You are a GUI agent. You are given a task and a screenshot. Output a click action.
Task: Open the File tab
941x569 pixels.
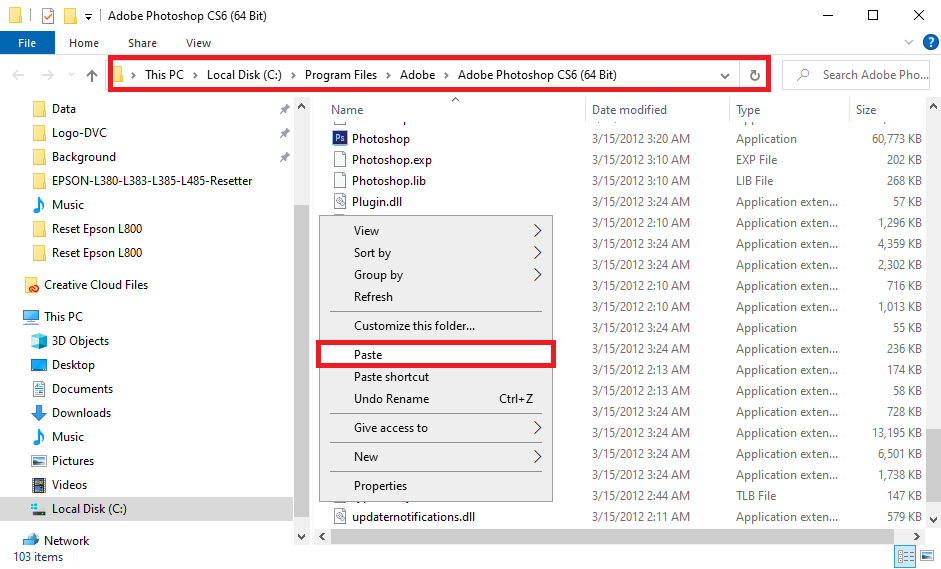(x=27, y=43)
